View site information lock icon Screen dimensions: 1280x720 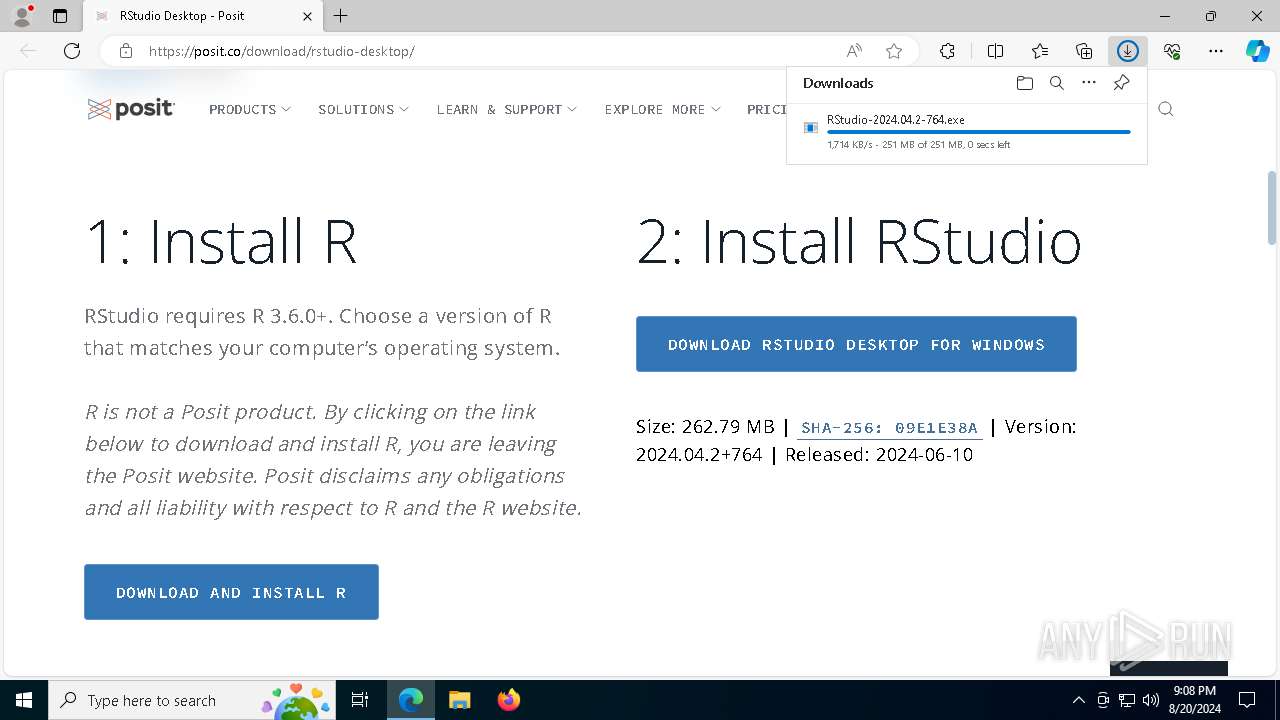(126, 51)
